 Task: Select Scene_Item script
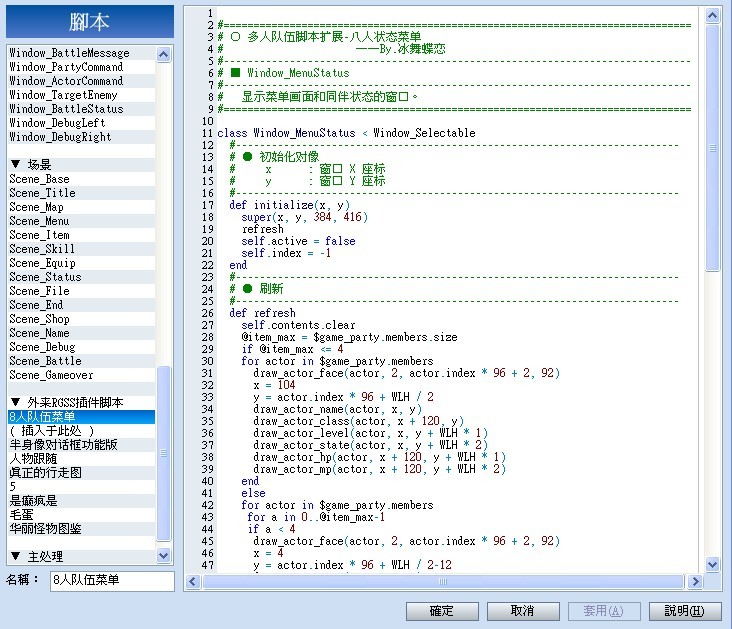click(81, 235)
